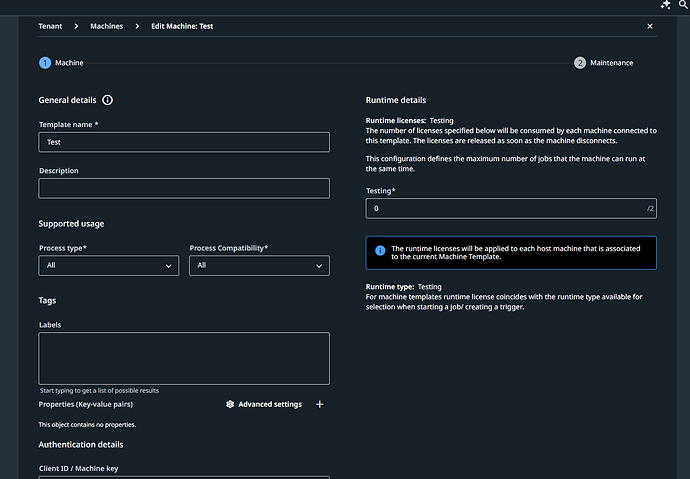The height and width of the screenshot is (479, 690).
Task: Click the info icon in the runtime license notice
Action: tap(380, 250)
